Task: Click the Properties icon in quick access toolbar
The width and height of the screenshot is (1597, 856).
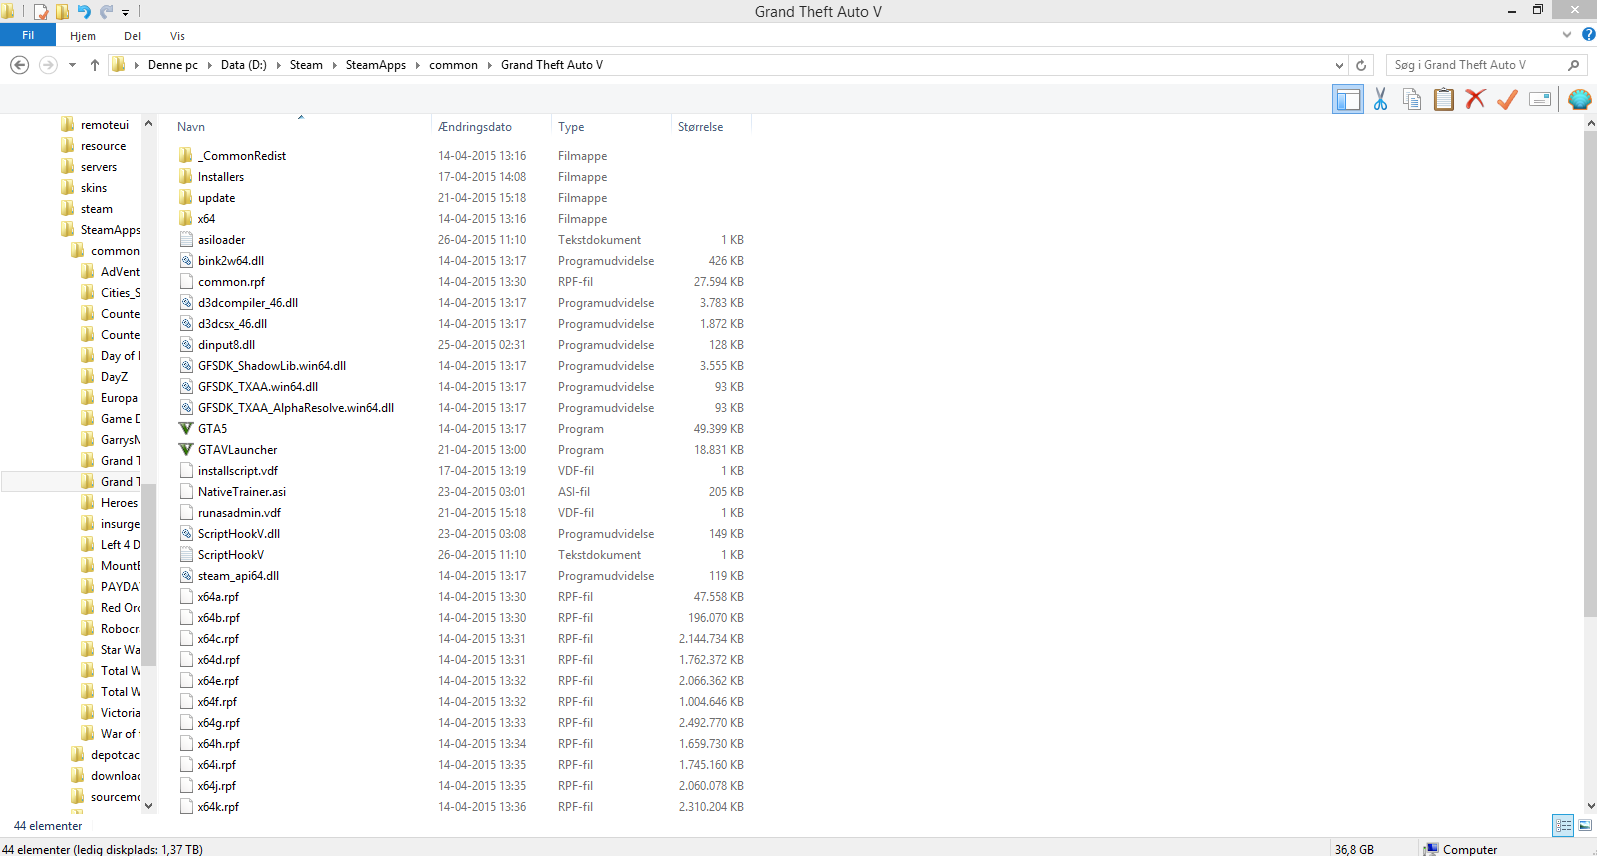Action: point(41,12)
